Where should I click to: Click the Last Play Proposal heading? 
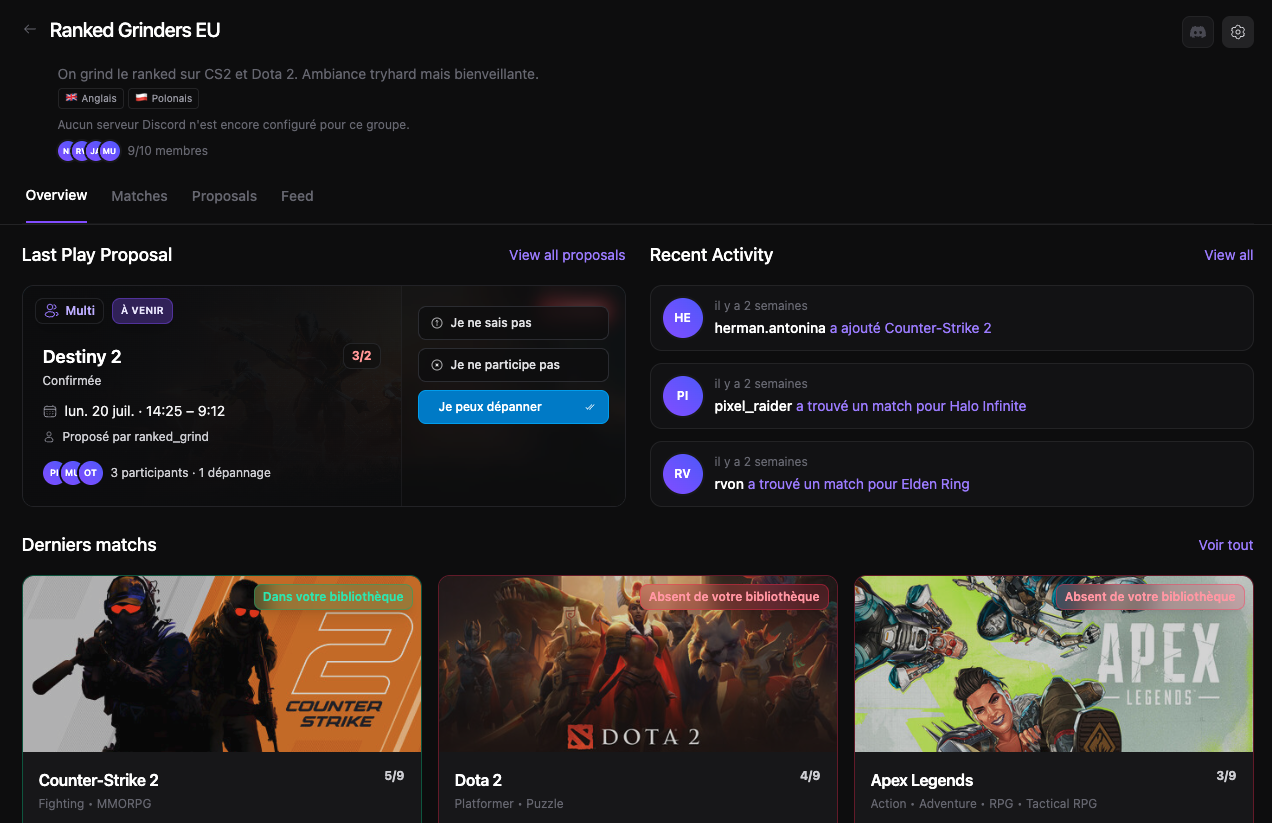pyautogui.click(x=97, y=255)
